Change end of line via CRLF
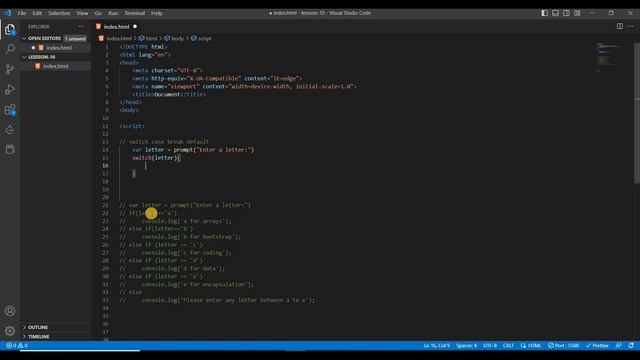The image size is (640, 360). click(508, 345)
